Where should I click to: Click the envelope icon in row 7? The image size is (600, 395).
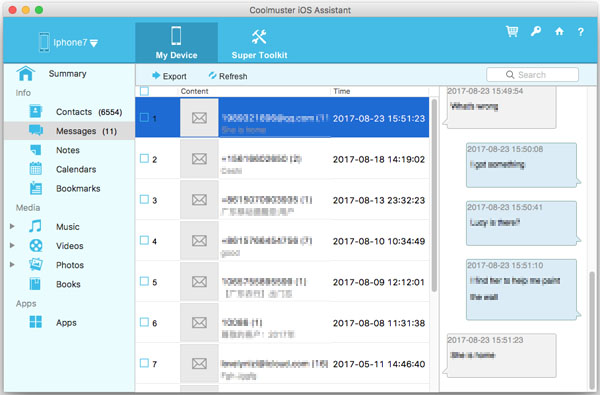click(199, 364)
